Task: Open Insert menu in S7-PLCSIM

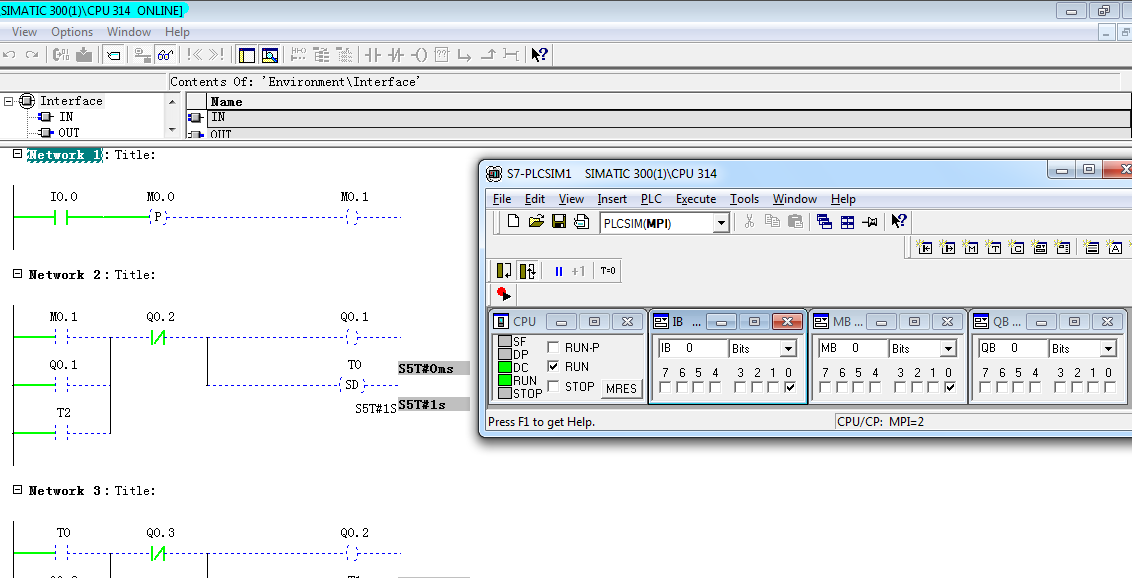Action: (x=612, y=199)
